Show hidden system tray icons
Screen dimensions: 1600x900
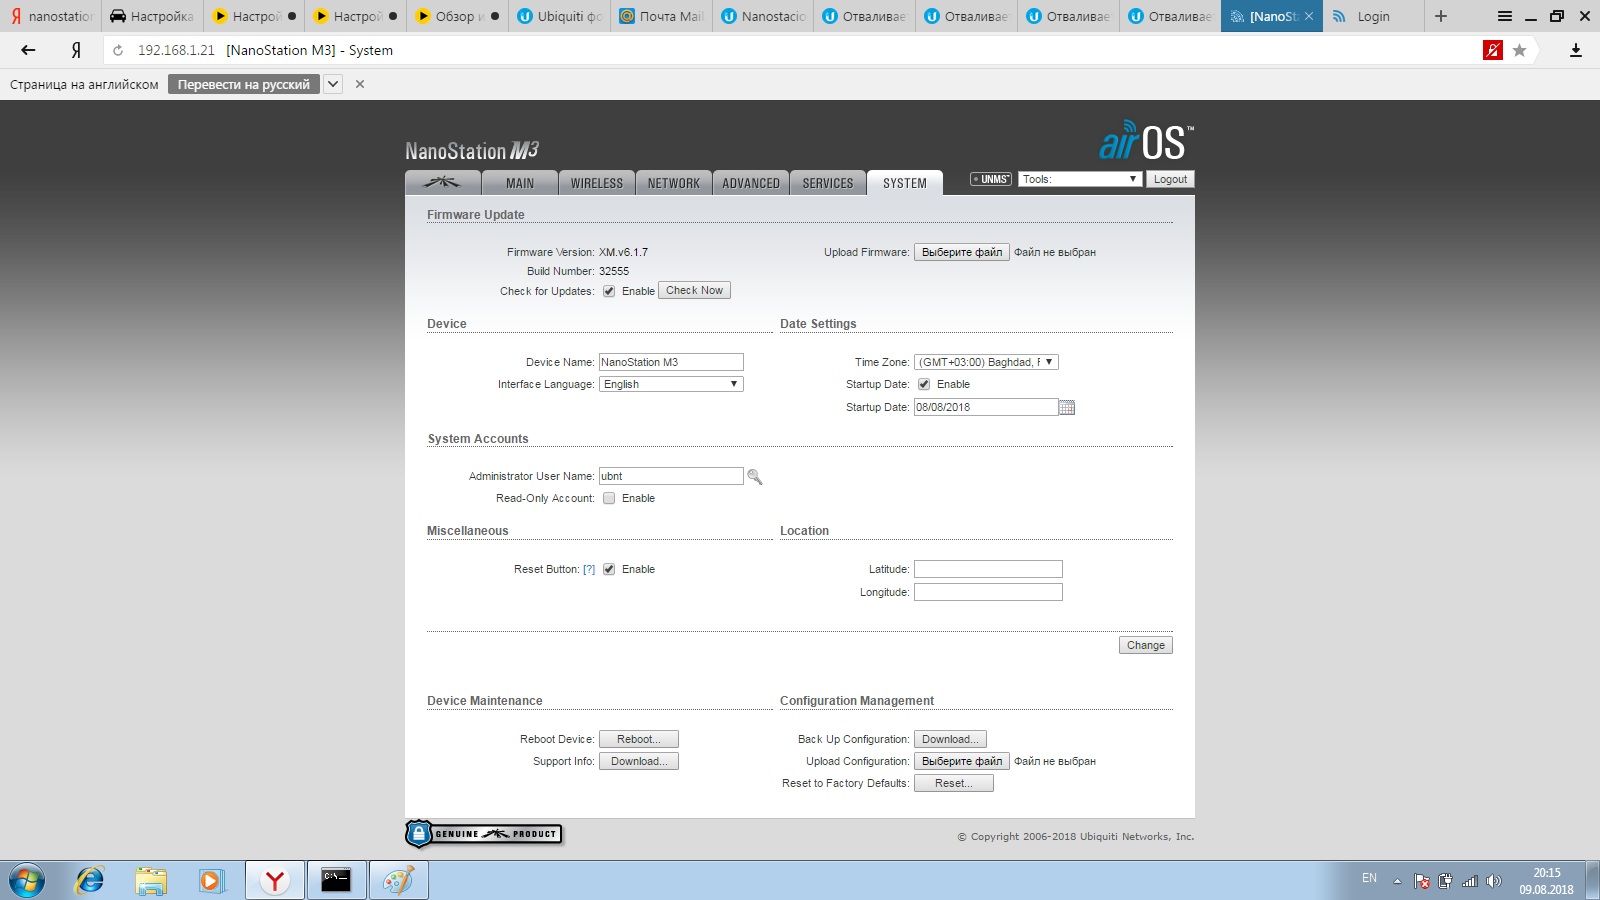[1398, 881]
